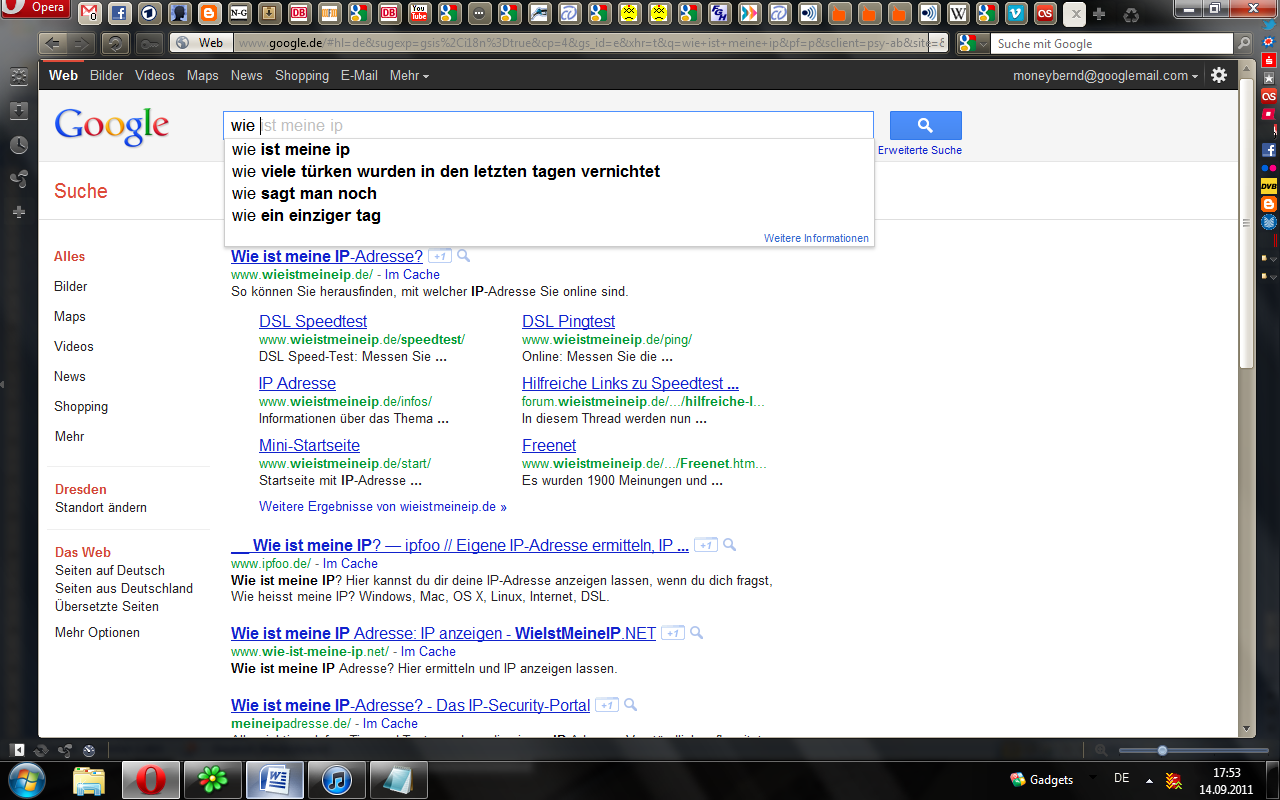Choose suggestion 'wie ist meine ip'
1280x800 pixels.
coord(549,149)
